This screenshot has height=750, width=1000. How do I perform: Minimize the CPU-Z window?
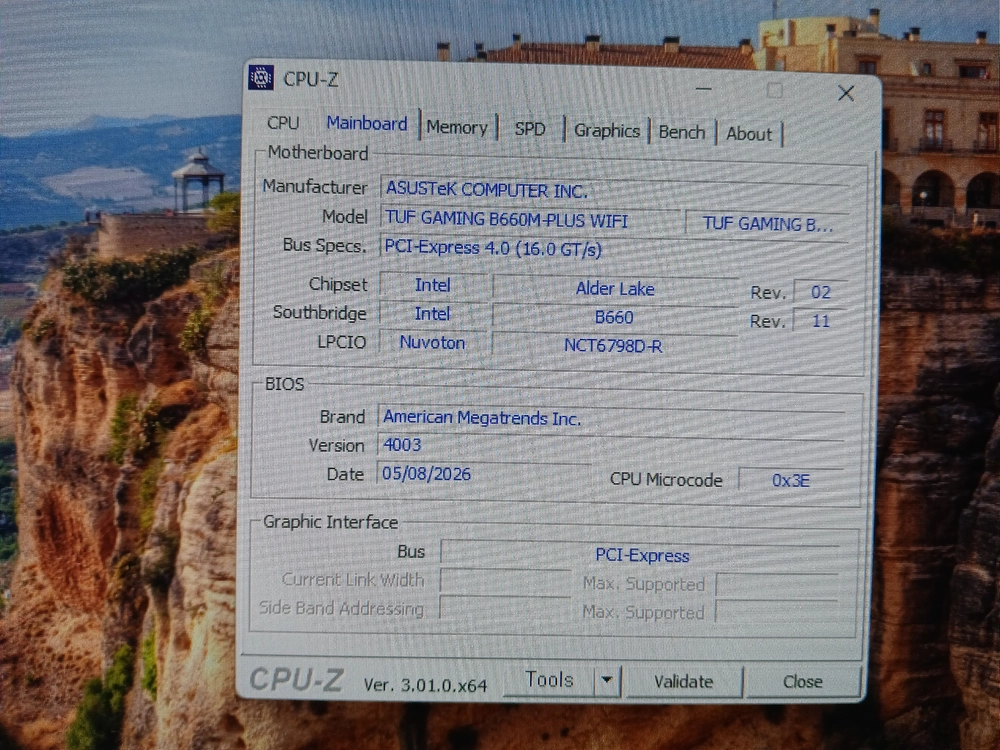[703, 89]
